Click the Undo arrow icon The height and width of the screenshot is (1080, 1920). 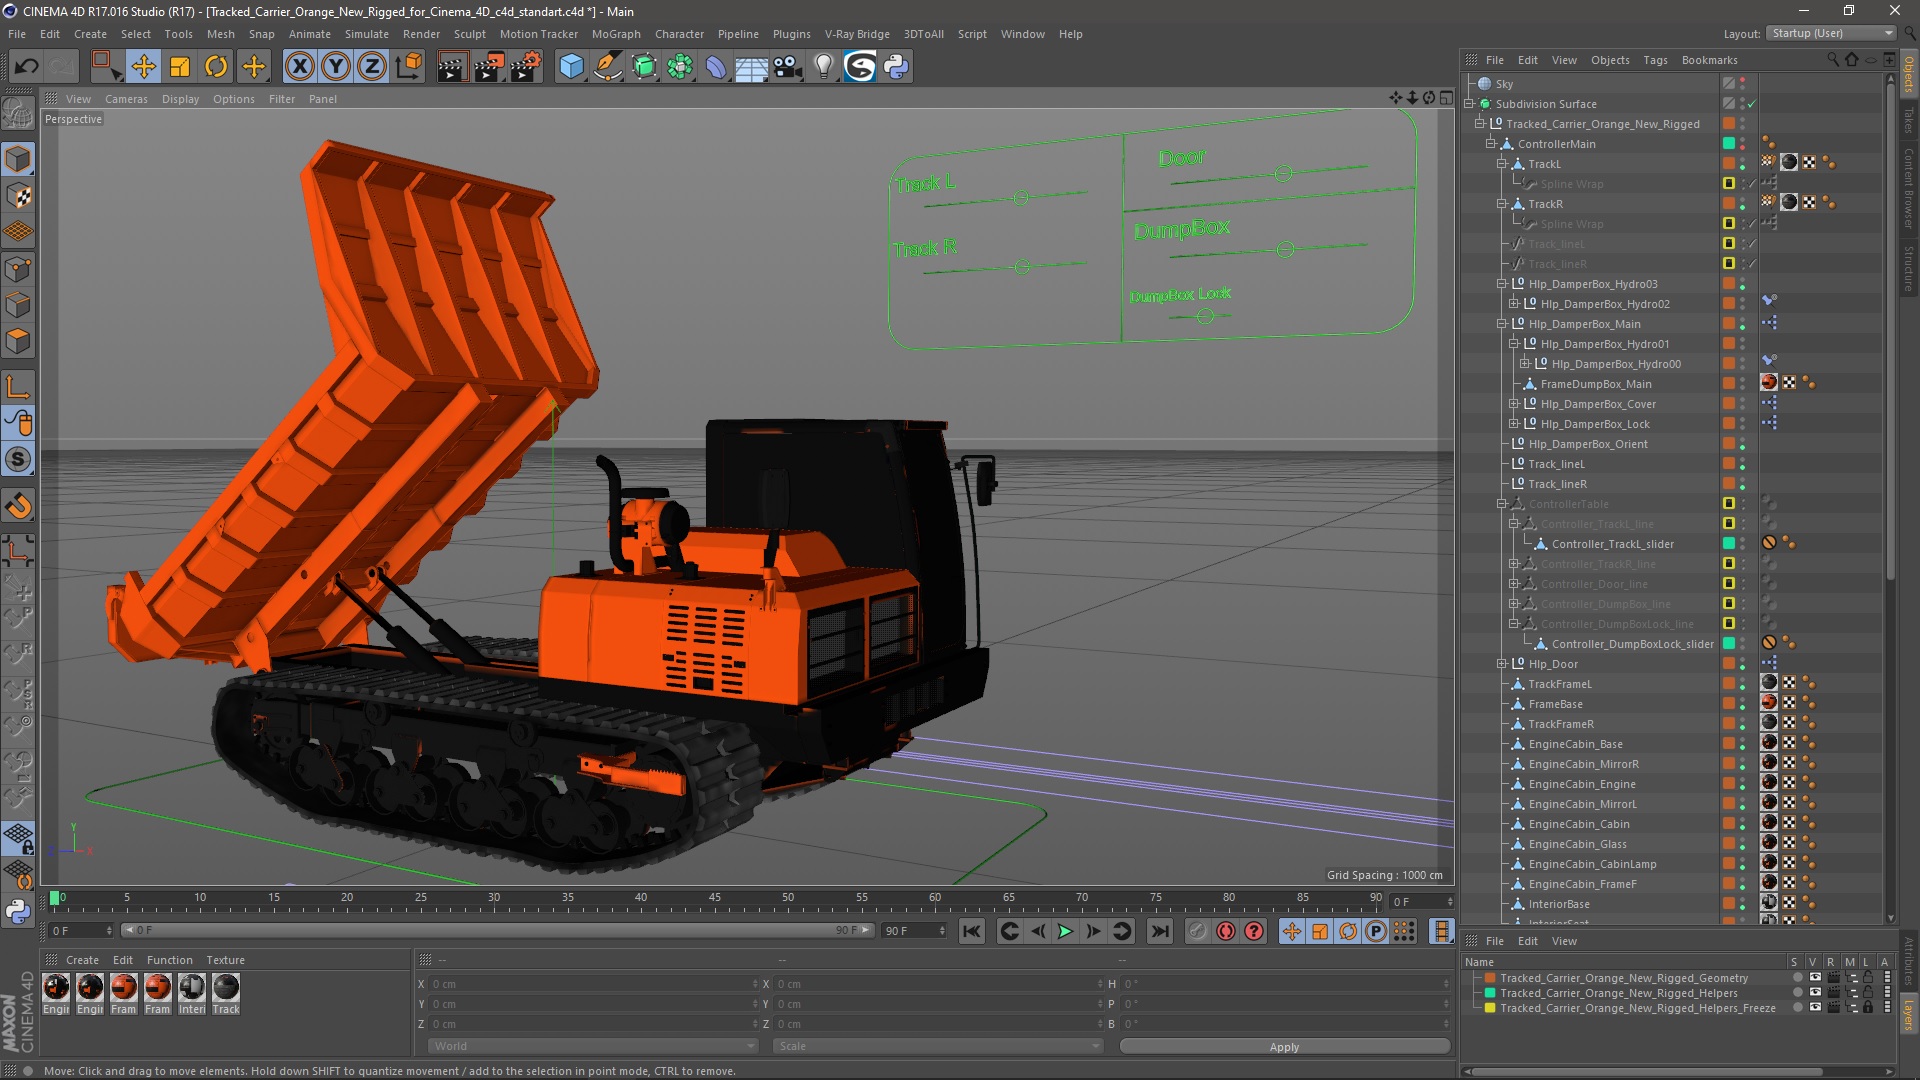pos(27,67)
